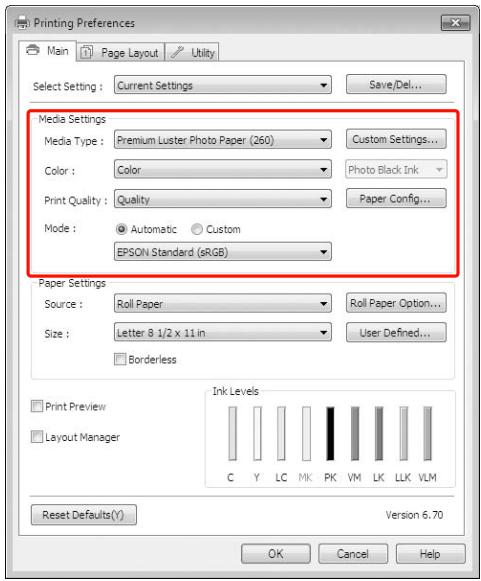Click the C cyan ink level bar
481x581 pixels.
click(x=232, y=433)
